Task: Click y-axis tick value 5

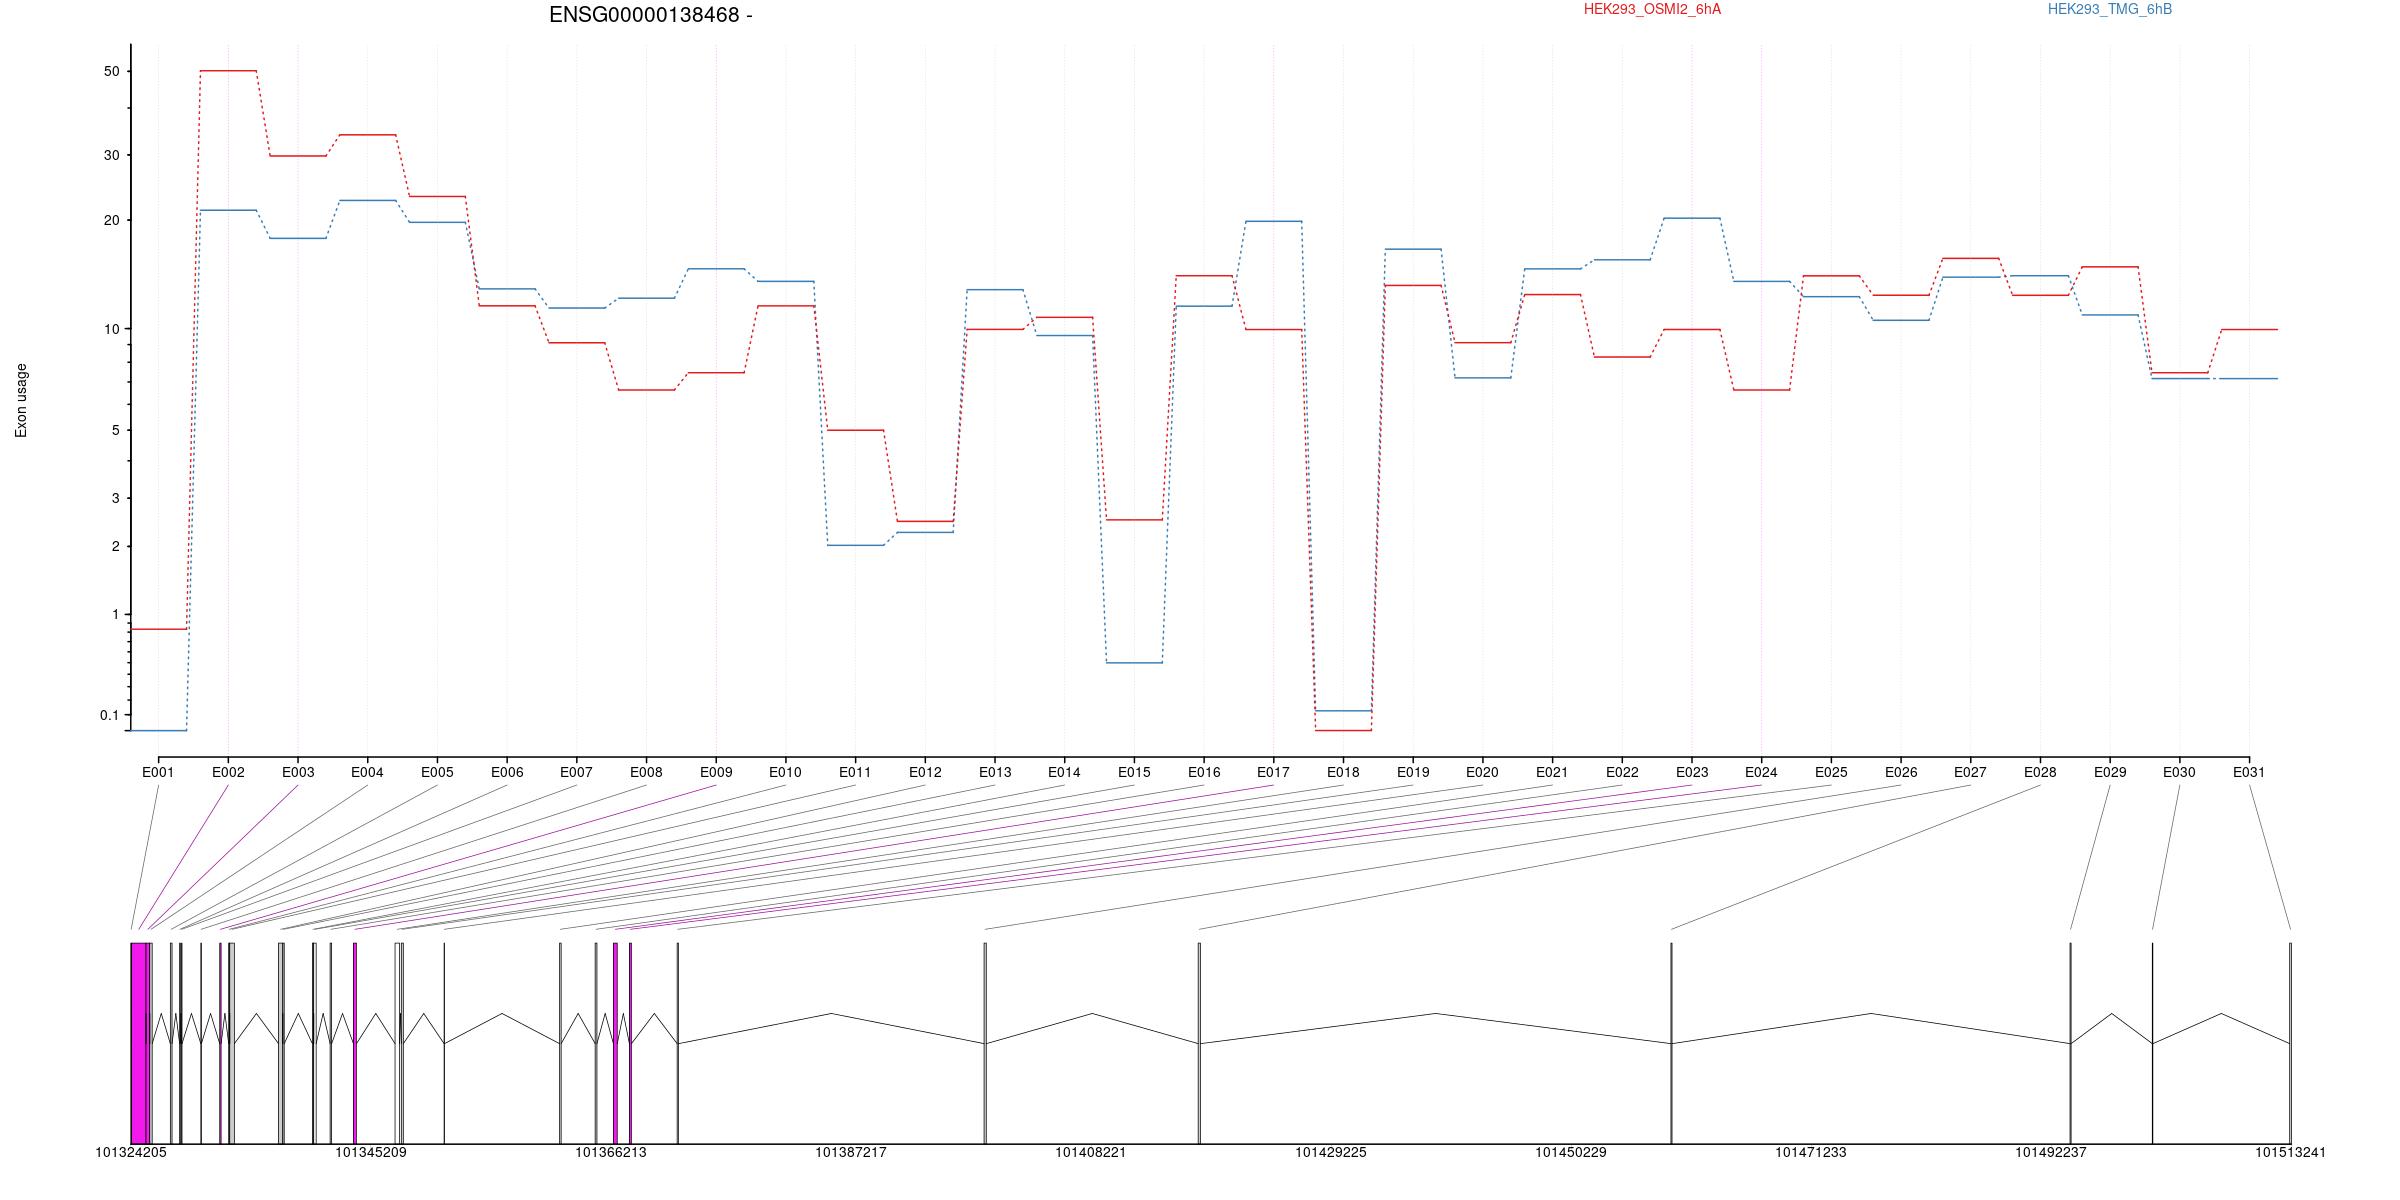Action: pos(115,430)
